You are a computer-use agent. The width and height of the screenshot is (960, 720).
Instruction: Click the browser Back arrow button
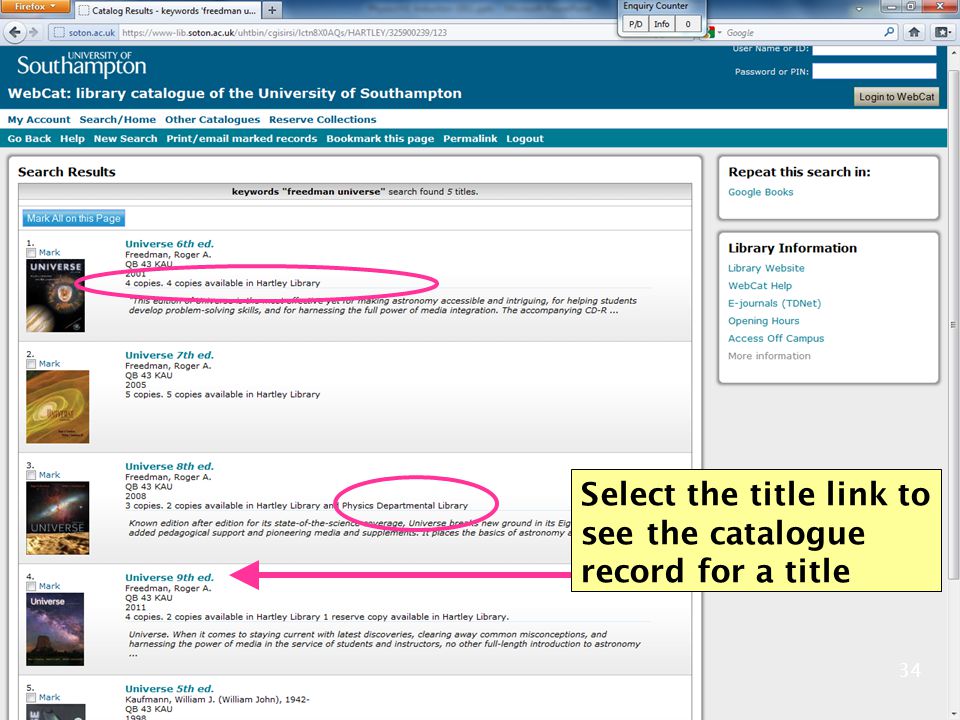(x=15, y=32)
